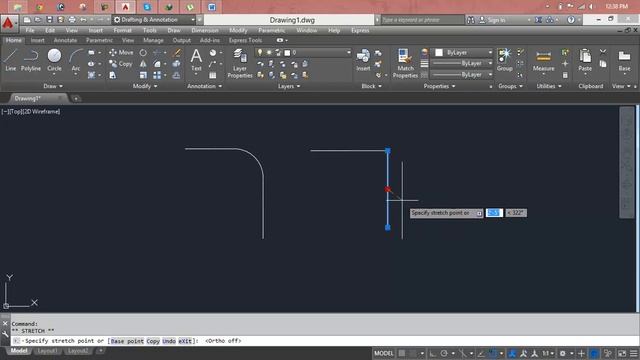Open the ByLayer lineweight dropdown
The image size is (640, 360).
coord(463,64)
